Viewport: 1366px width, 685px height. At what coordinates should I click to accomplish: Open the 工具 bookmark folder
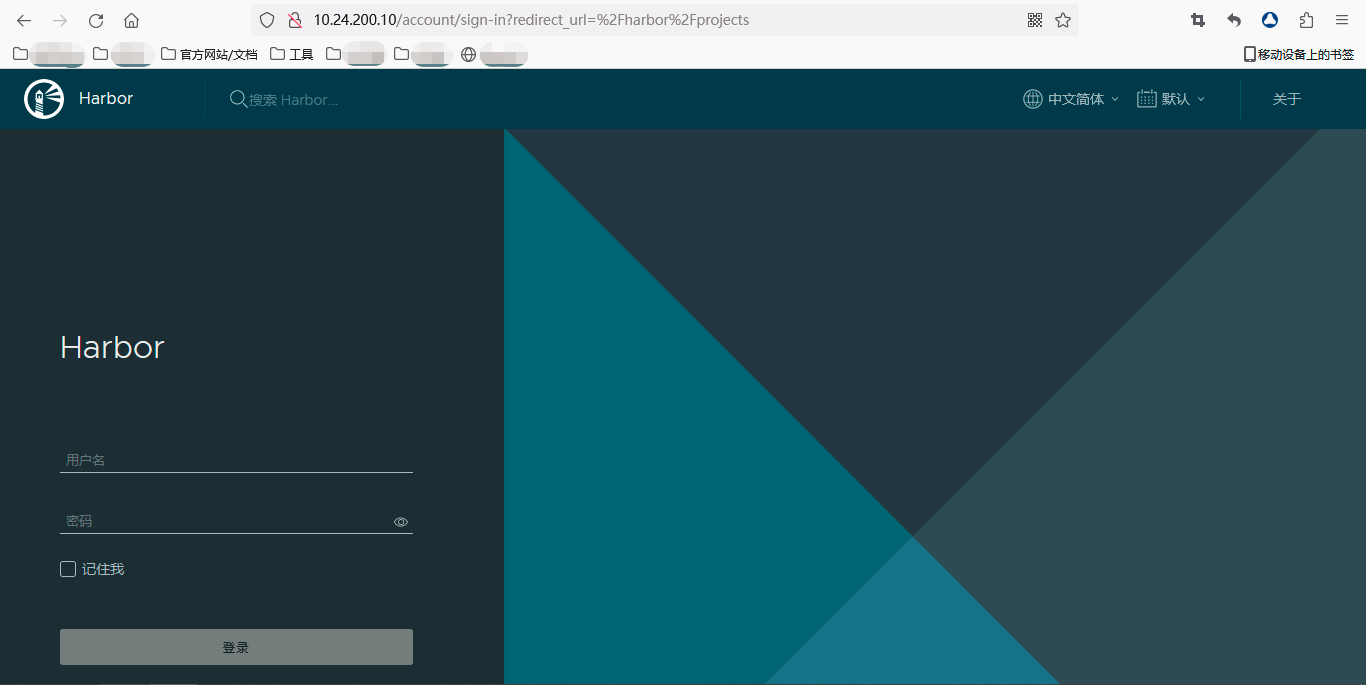pyautogui.click(x=292, y=54)
